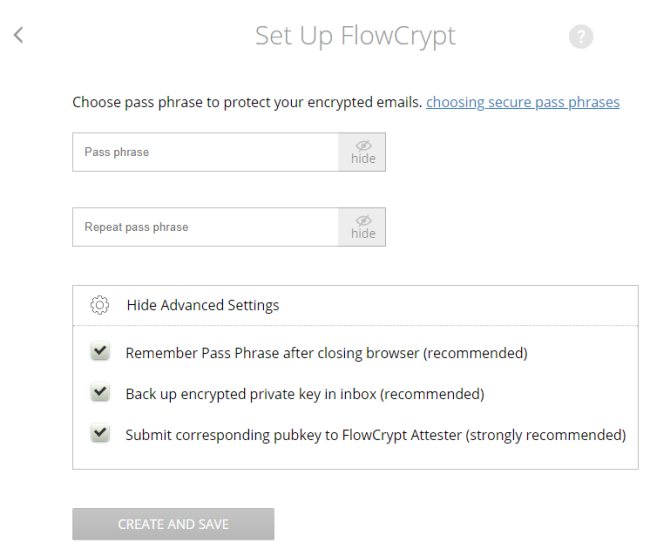Uncheck Submit corresponding pubkey to Attester checkbox
Viewport: 650px width, 549px height.
click(x=100, y=433)
